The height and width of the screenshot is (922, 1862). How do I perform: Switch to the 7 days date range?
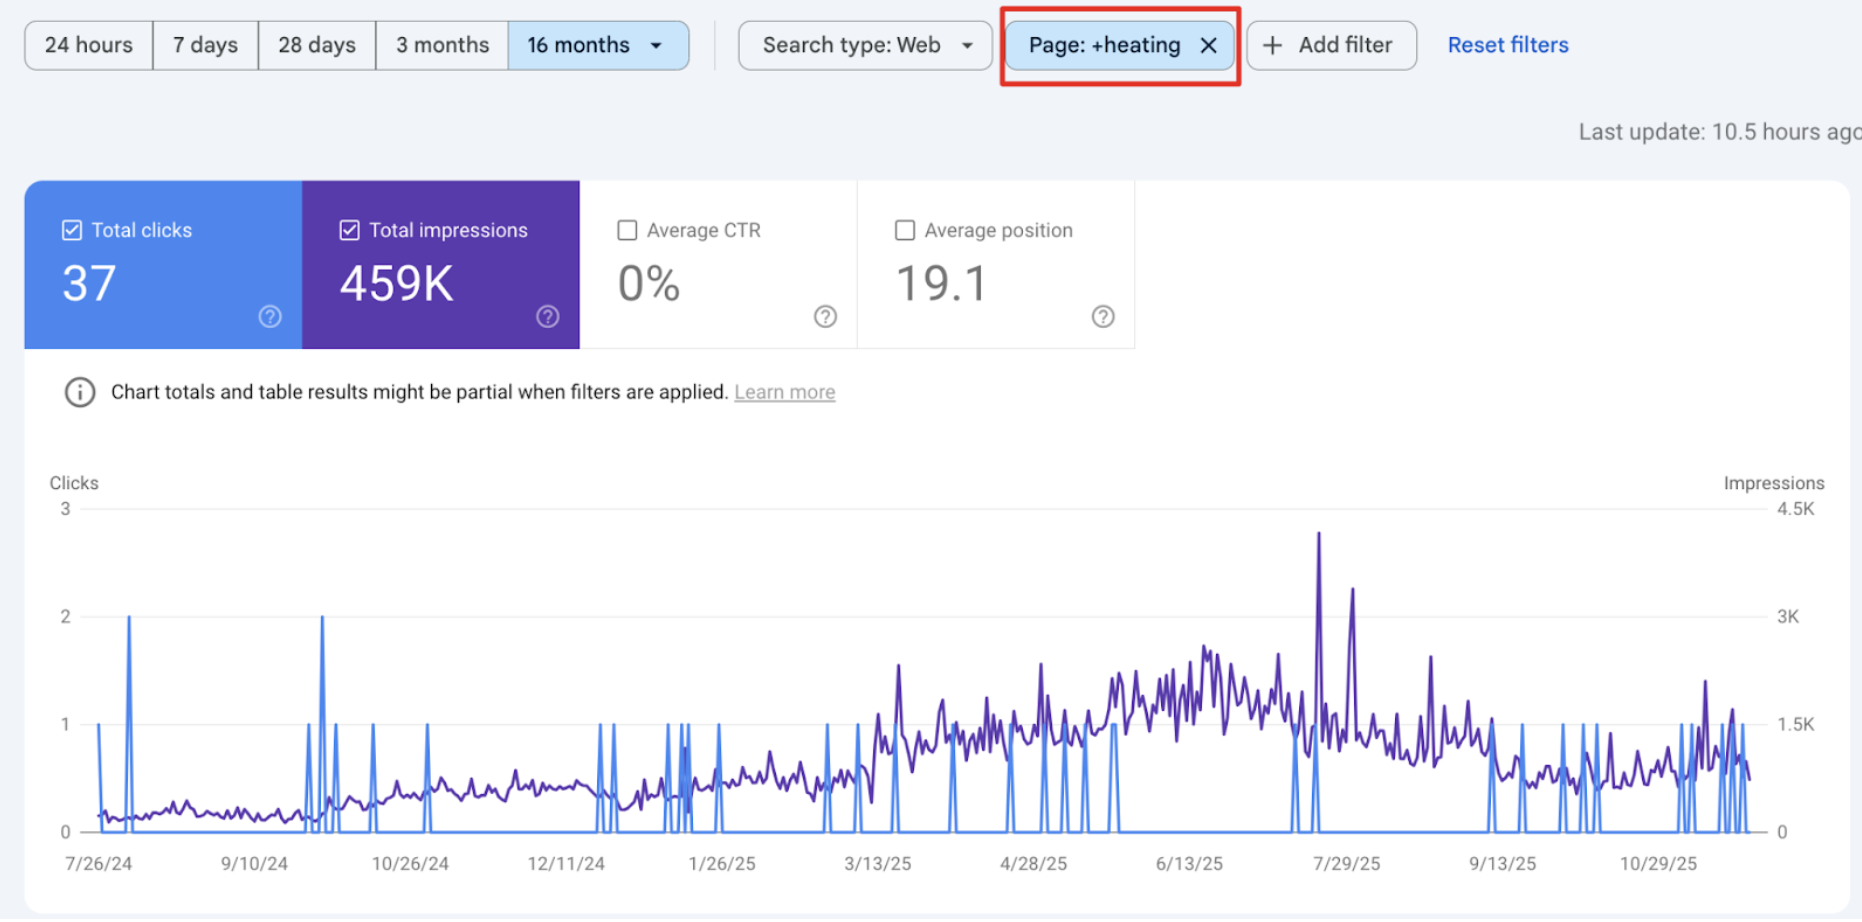click(x=205, y=46)
